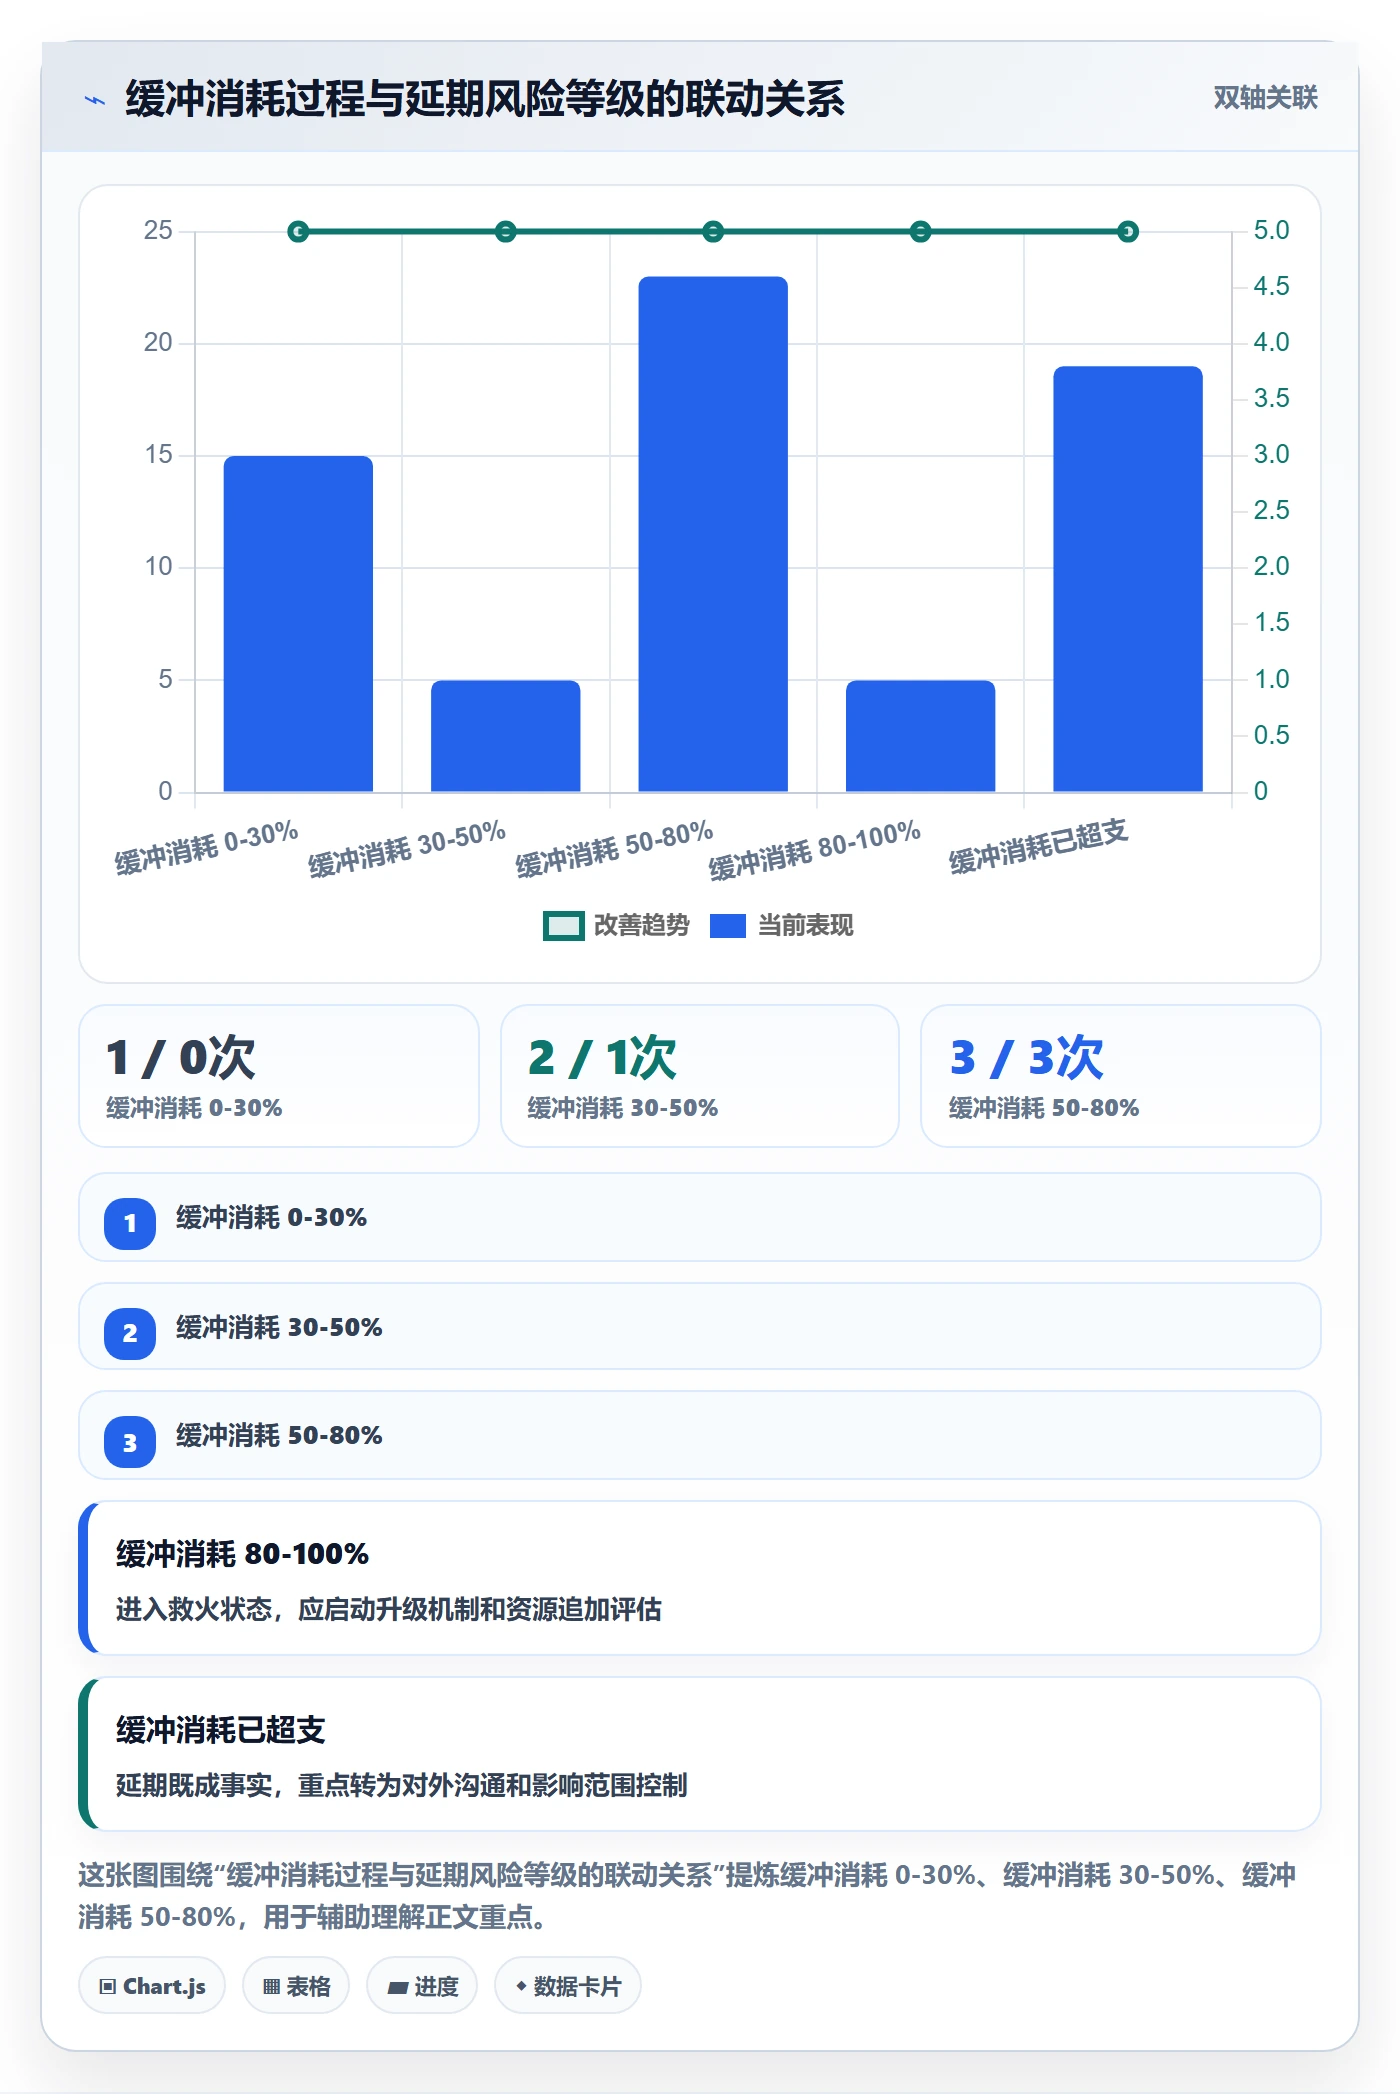Select the list row 缓冲消耗 50-80%
The height and width of the screenshot is (2094, 1400).
700,1436
